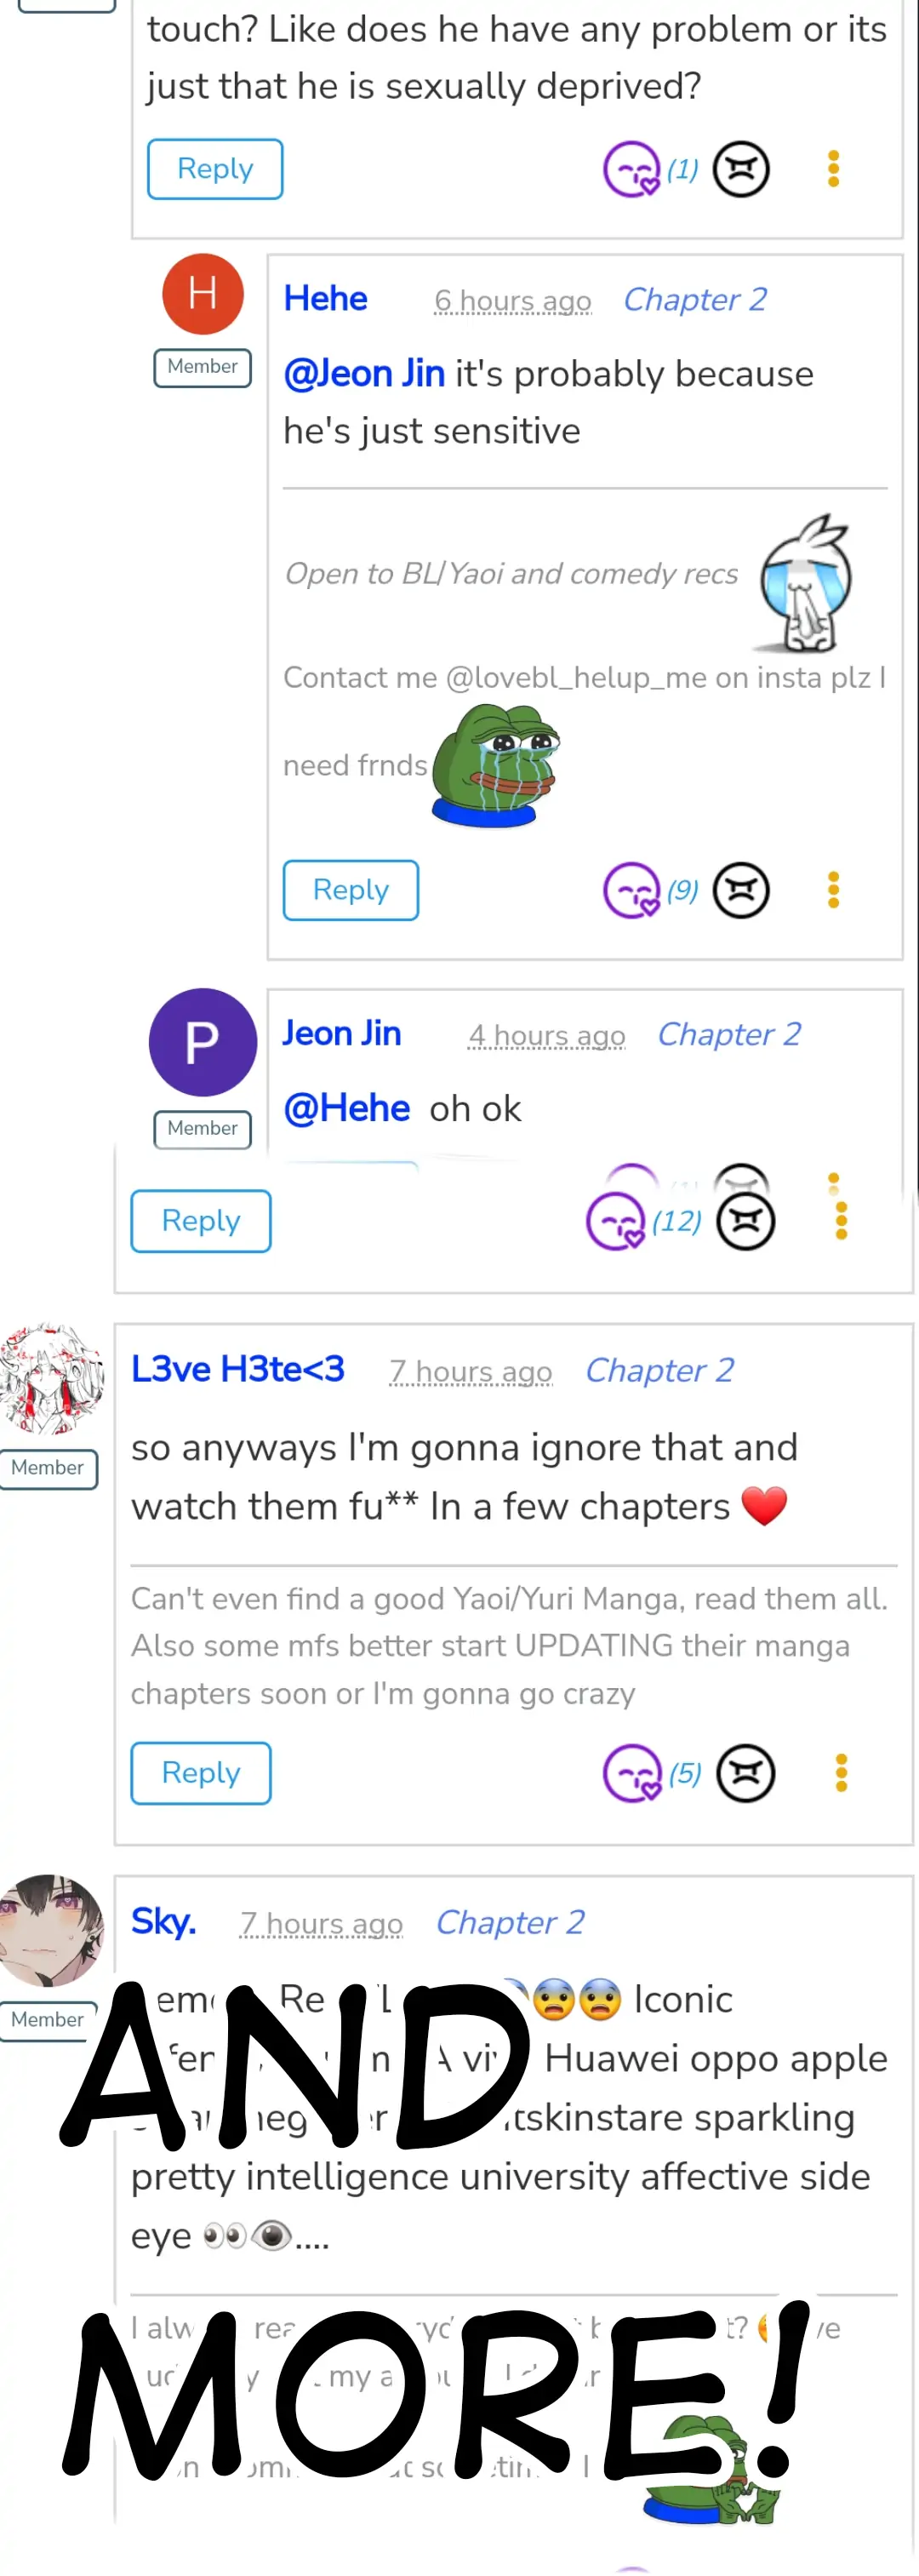Open the Chapter 2 link on Jeon Jin's comment

pyautogui.click(x=729, y=1034)
